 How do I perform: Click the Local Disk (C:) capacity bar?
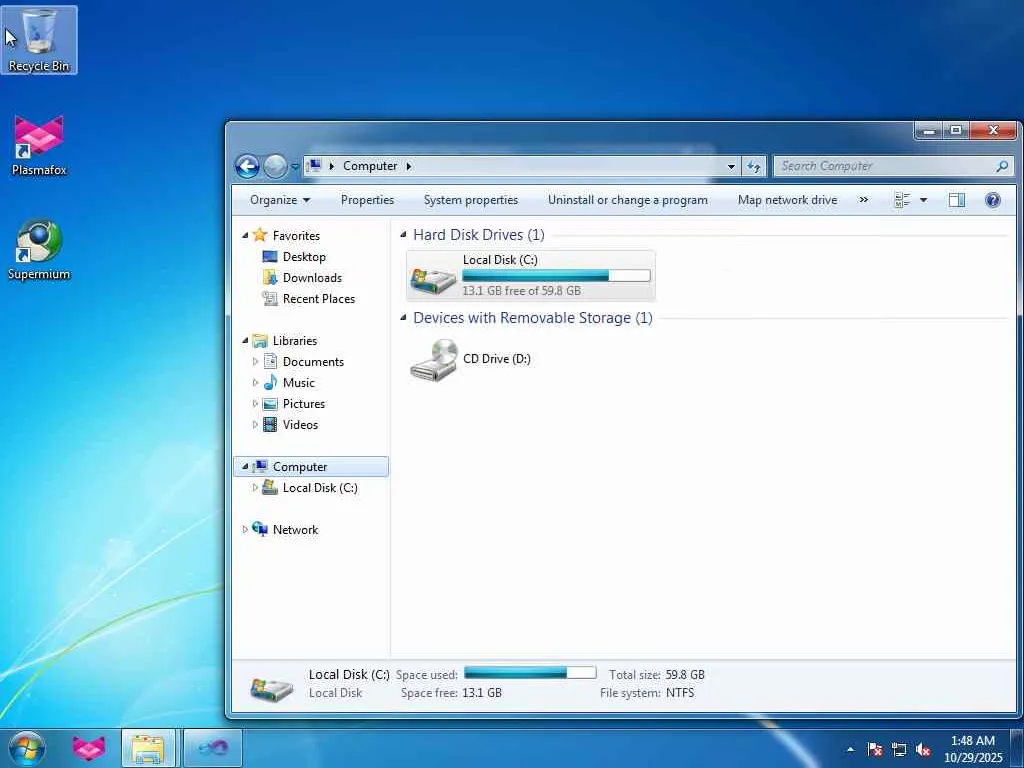coord(556,276)
